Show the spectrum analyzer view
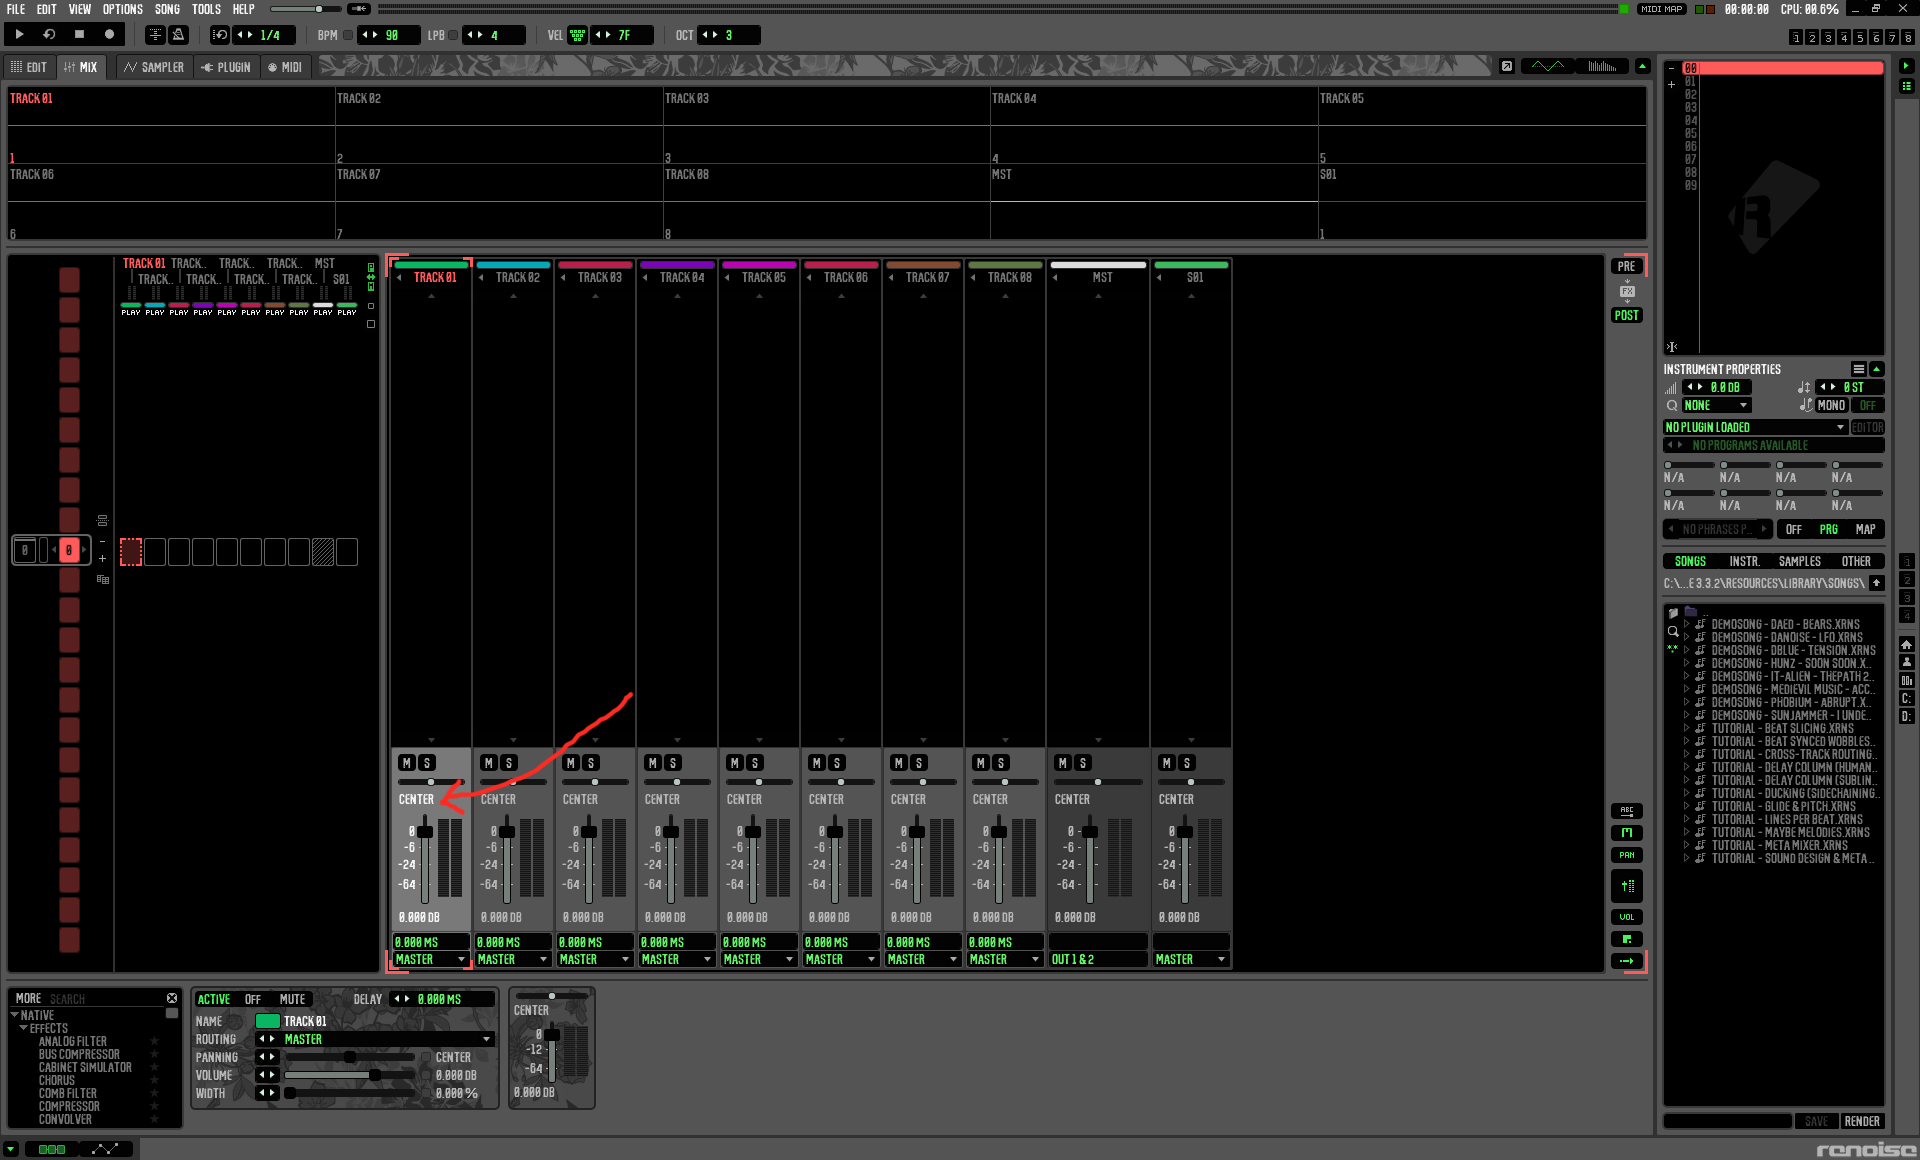 (1602, 66)
